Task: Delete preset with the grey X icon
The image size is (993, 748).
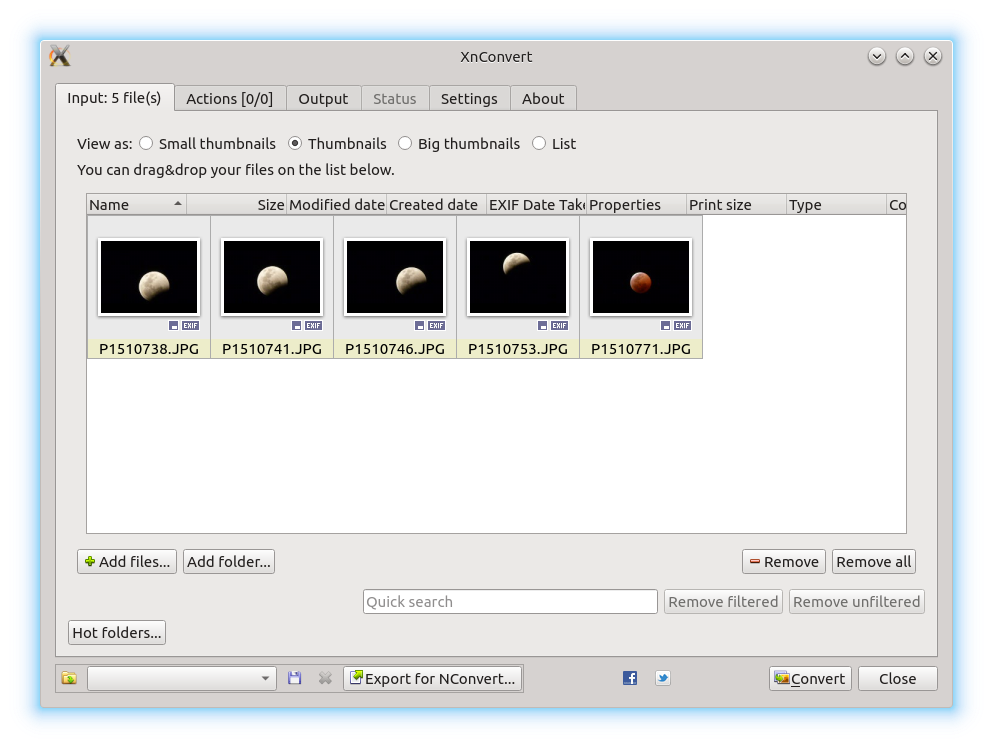Action: (x=325, y=678)
